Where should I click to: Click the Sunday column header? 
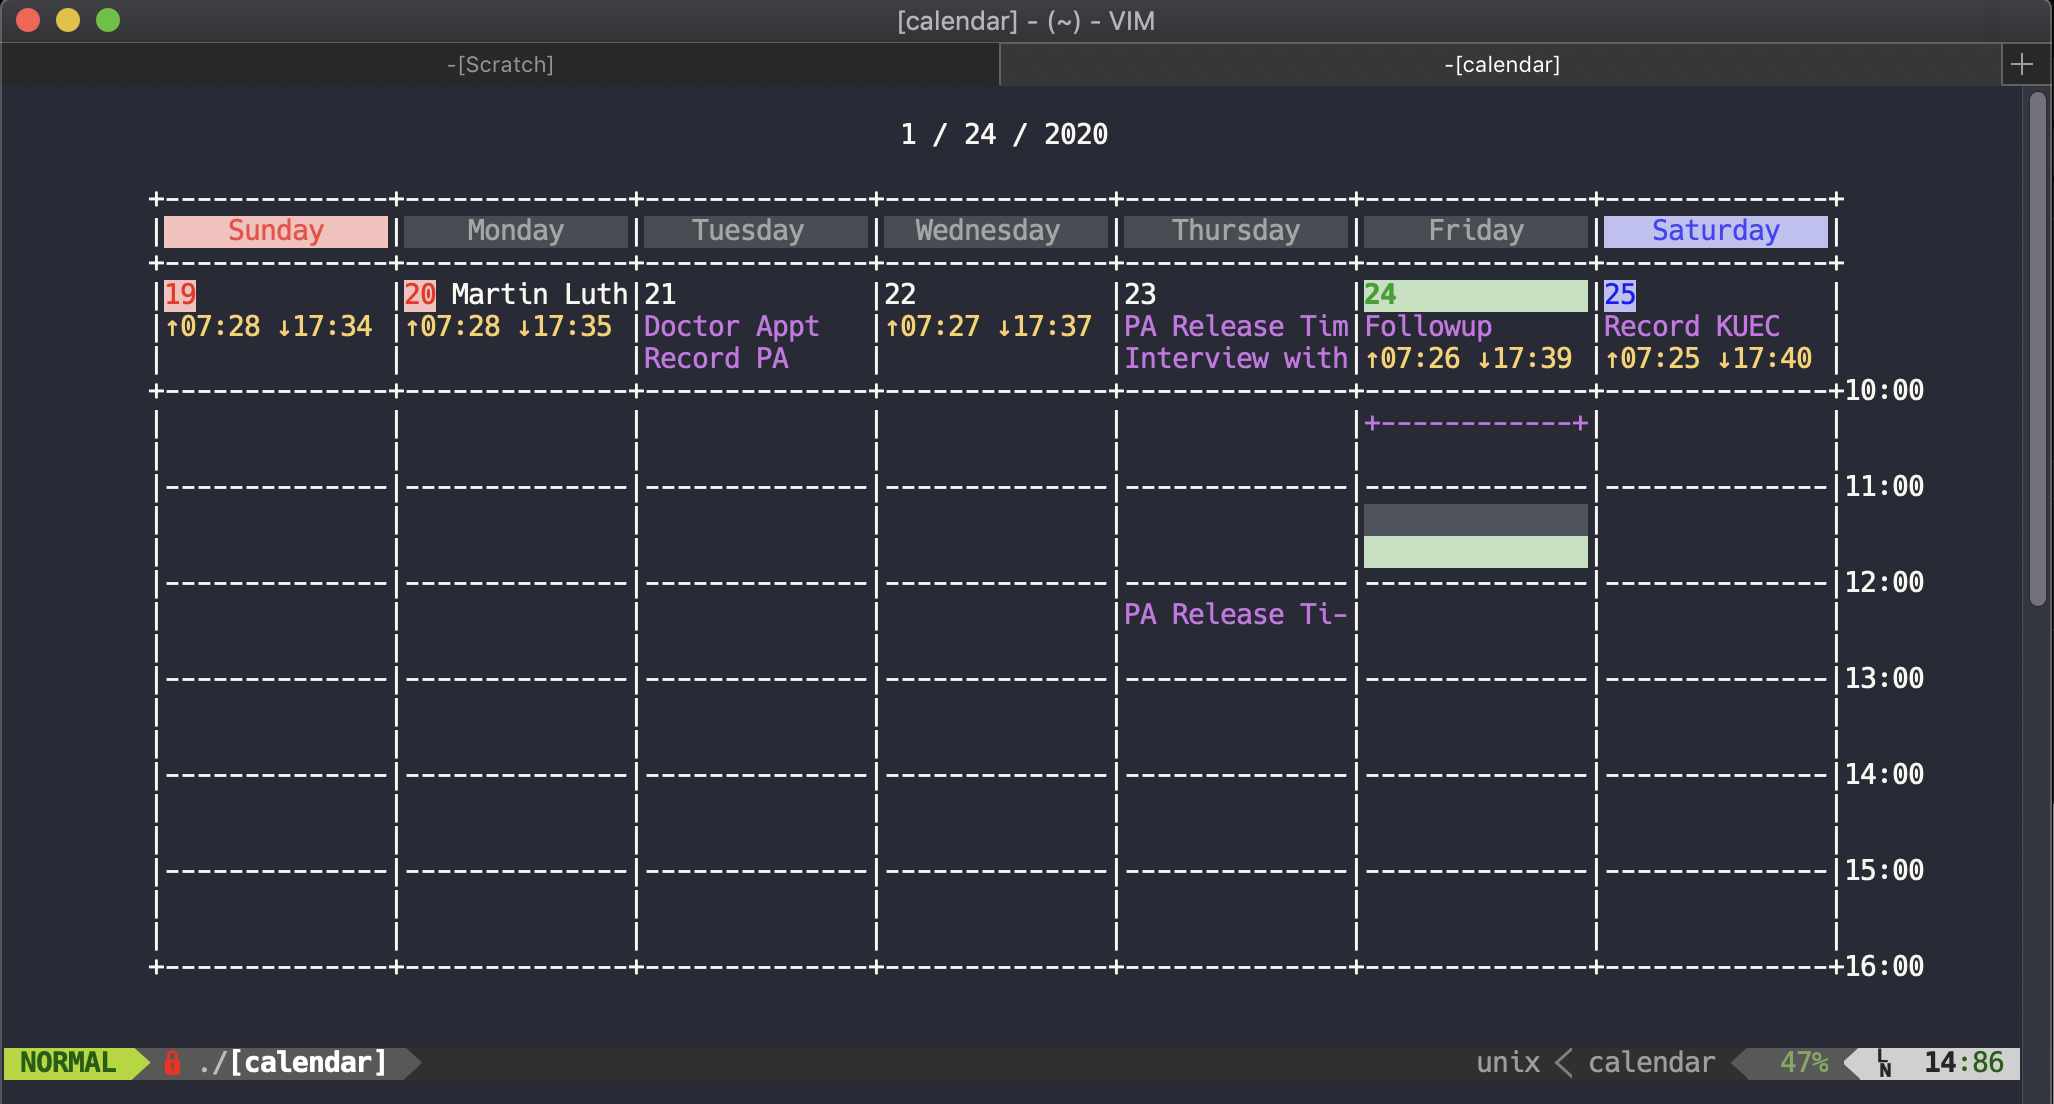pyautogui.click(x=276, y=231)
